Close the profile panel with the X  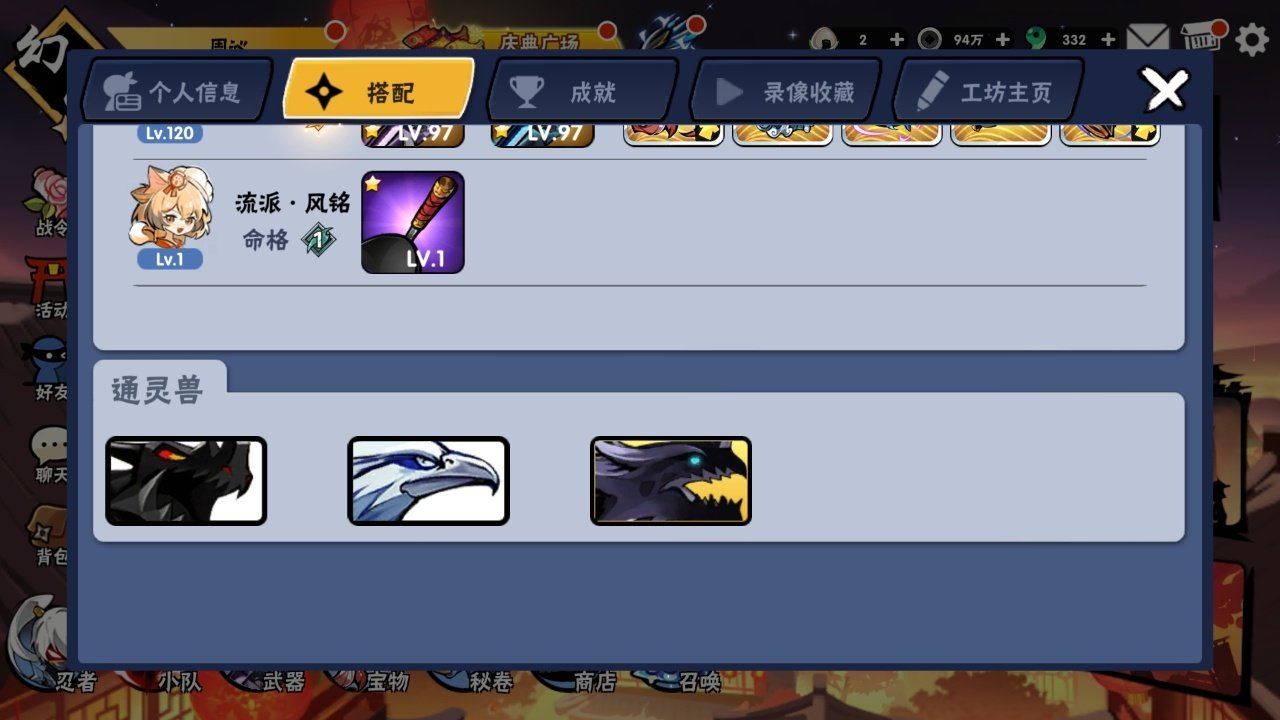click(1165, 90)
